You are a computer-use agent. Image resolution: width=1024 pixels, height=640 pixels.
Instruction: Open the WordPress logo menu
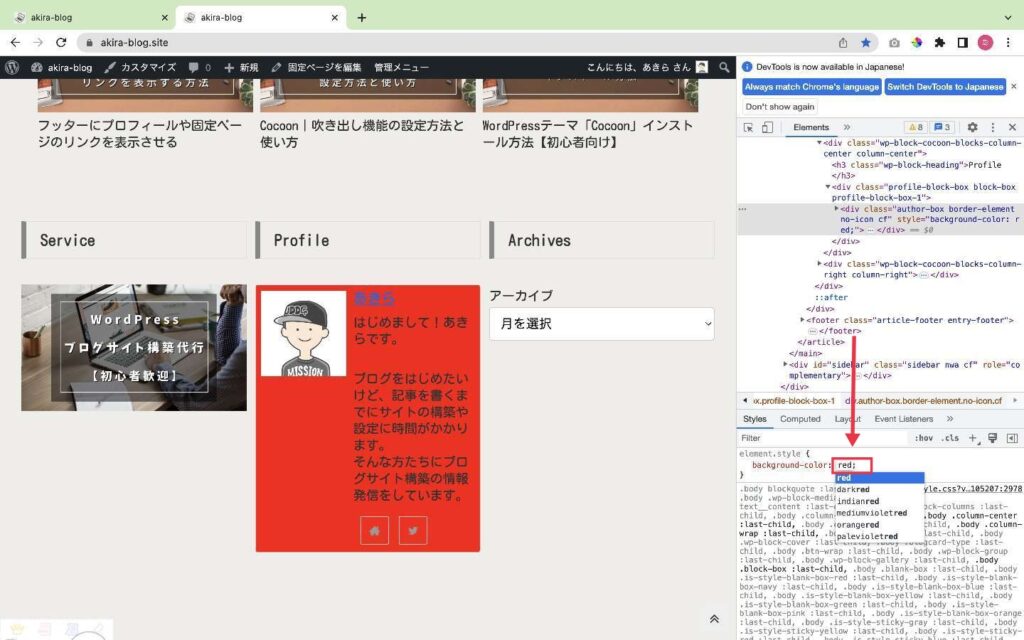click(x=12, y=67)
